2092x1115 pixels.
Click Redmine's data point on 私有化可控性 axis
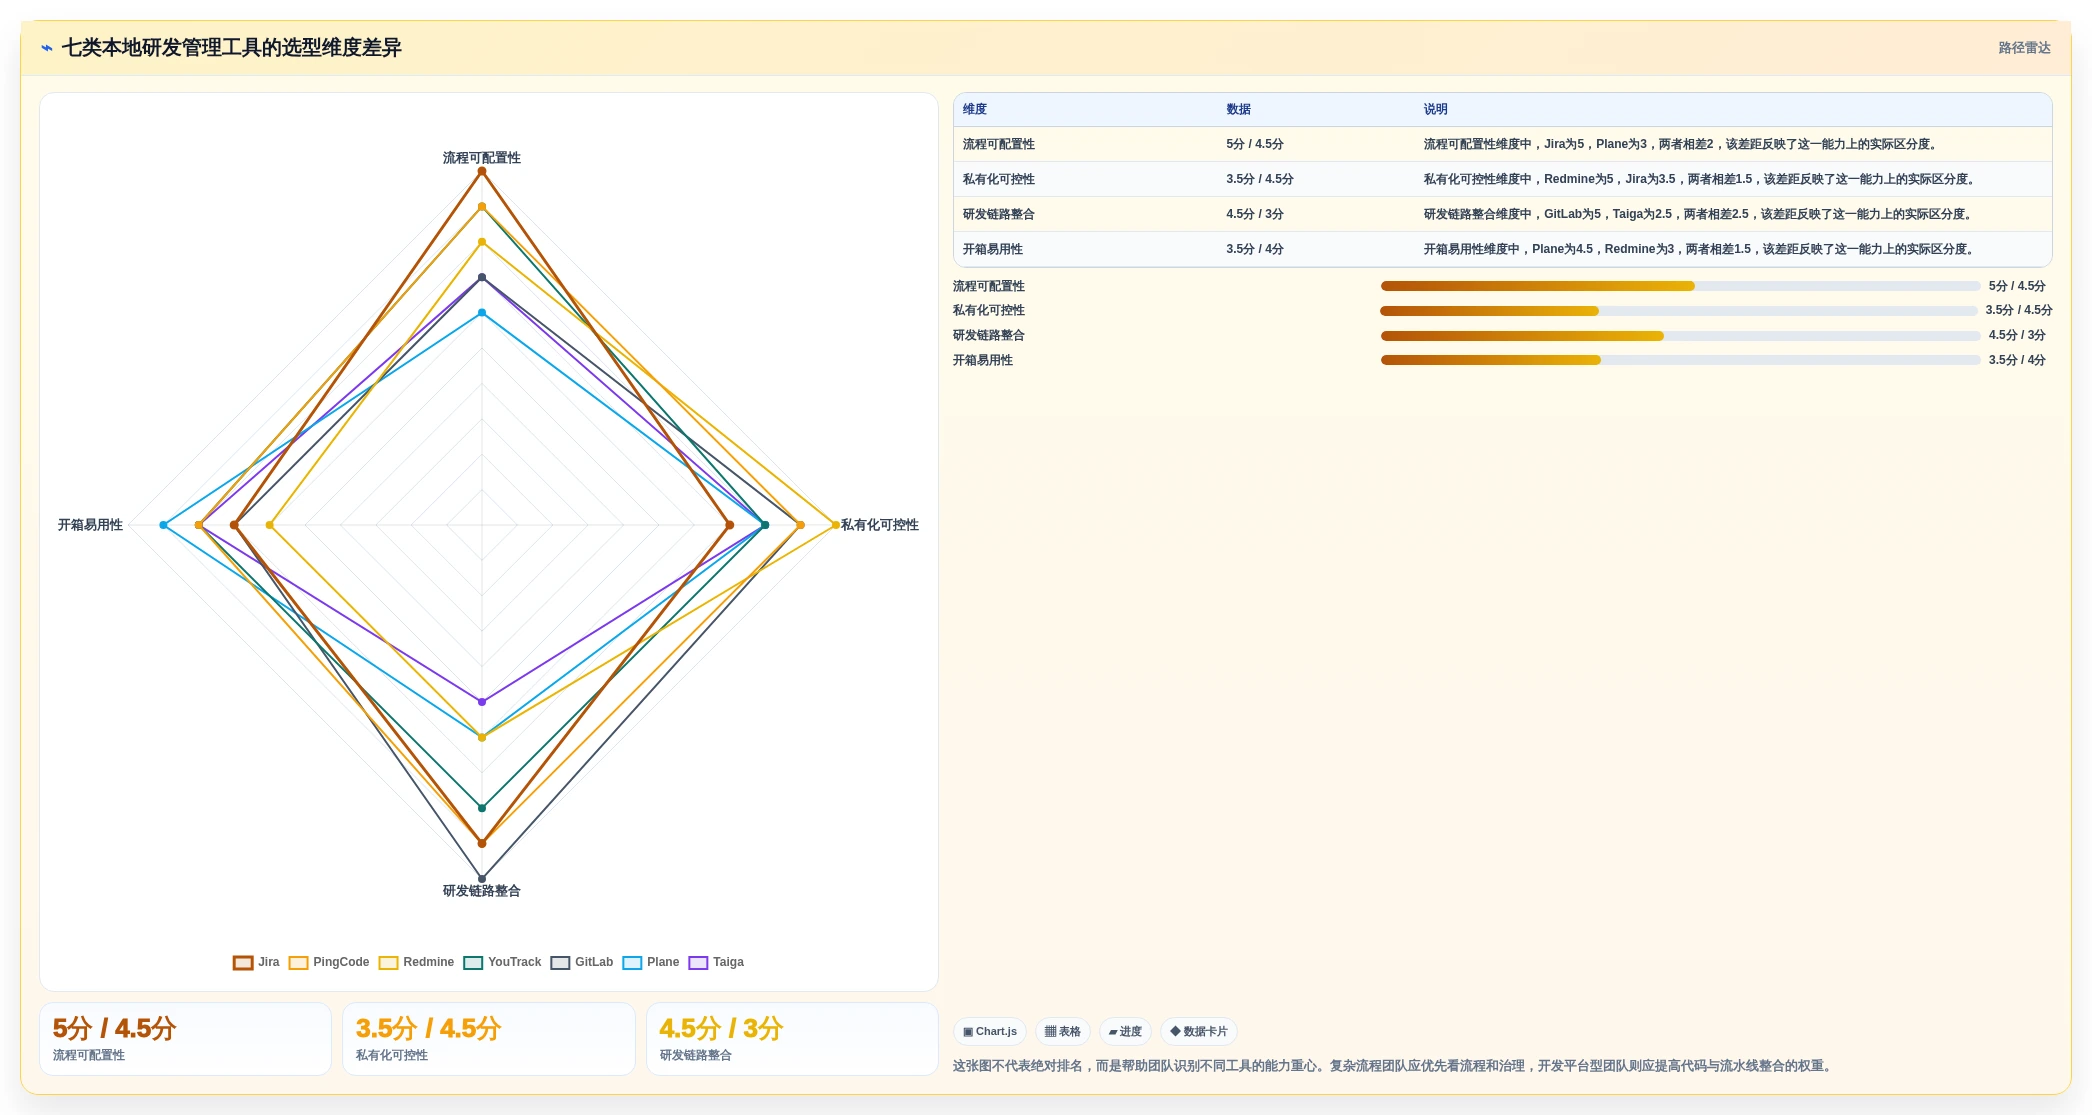point(836,525)
